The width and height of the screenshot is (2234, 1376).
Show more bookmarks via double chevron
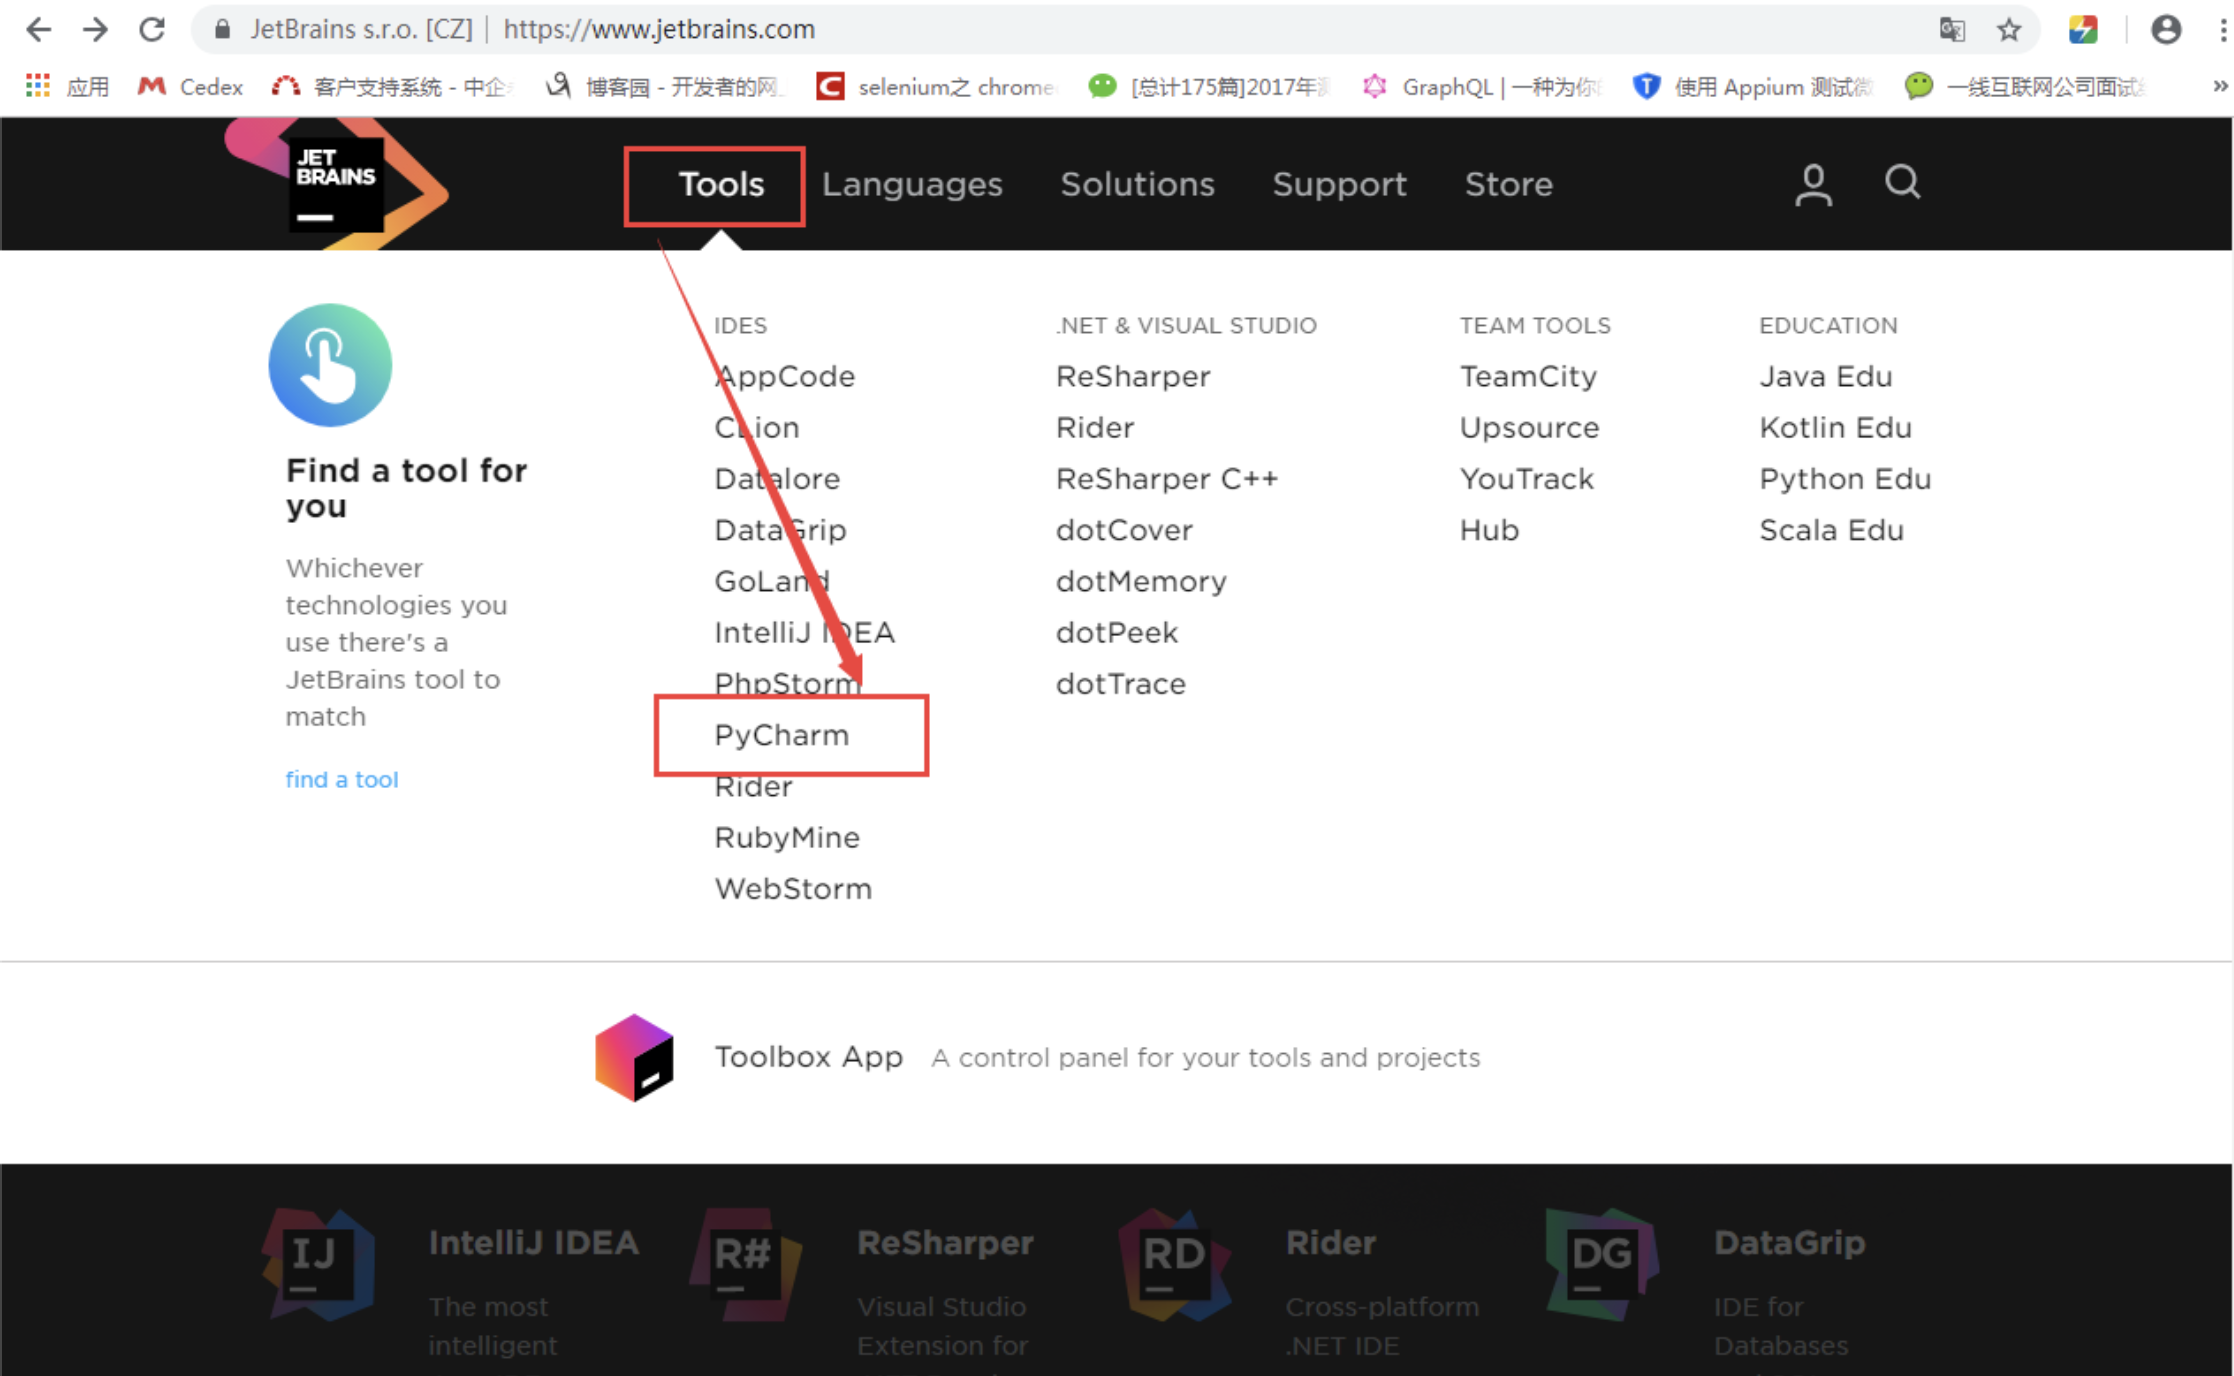[x=2220, y=86]
